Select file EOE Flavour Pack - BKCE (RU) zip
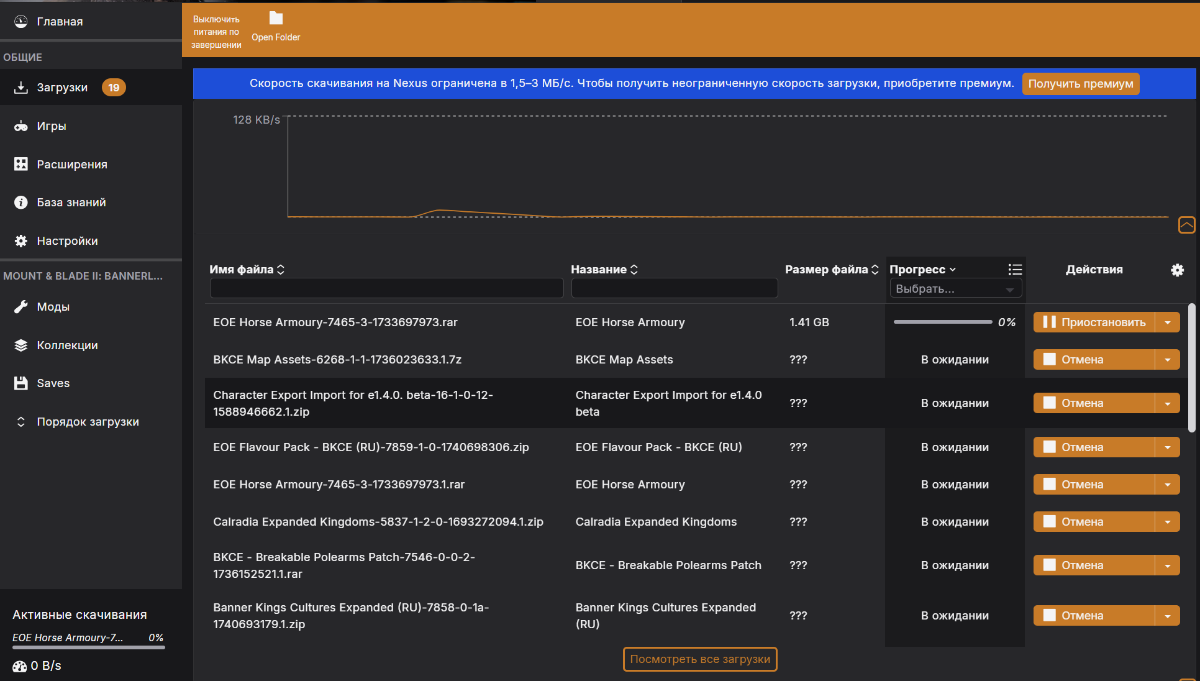 (371, 447)
